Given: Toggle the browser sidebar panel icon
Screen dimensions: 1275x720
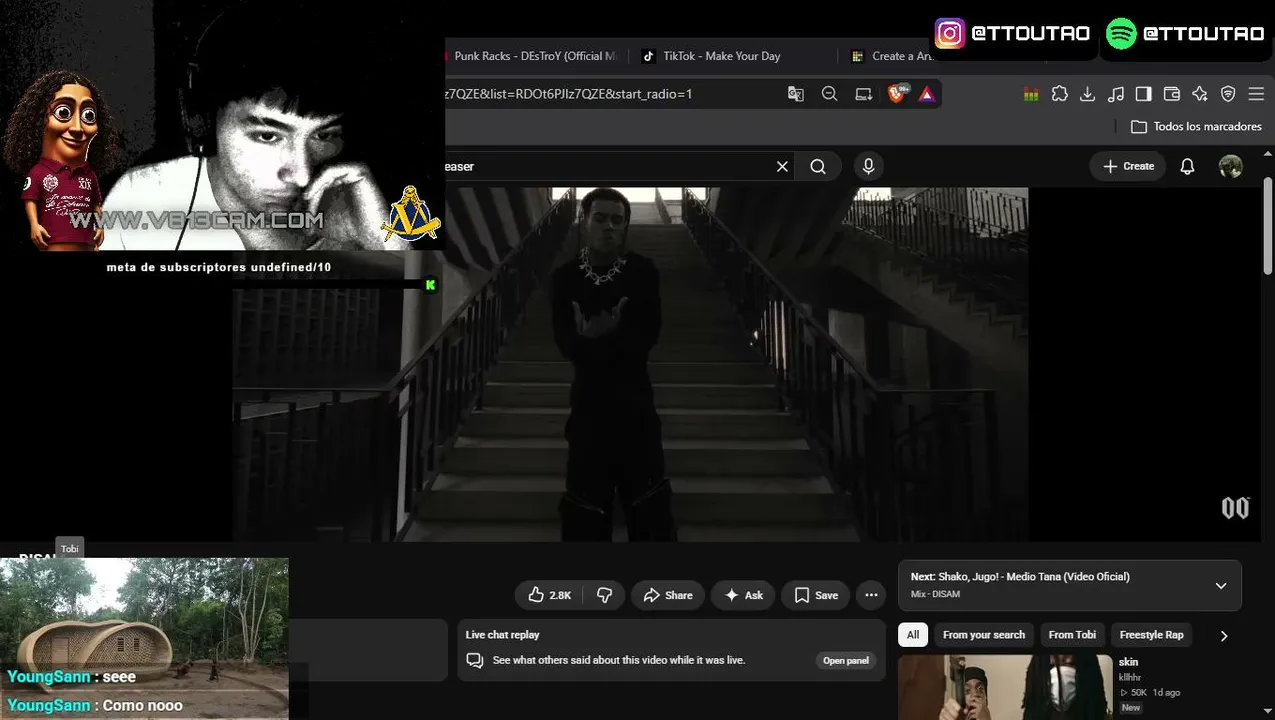Looking at the screenshot, I should (1144, 94).
